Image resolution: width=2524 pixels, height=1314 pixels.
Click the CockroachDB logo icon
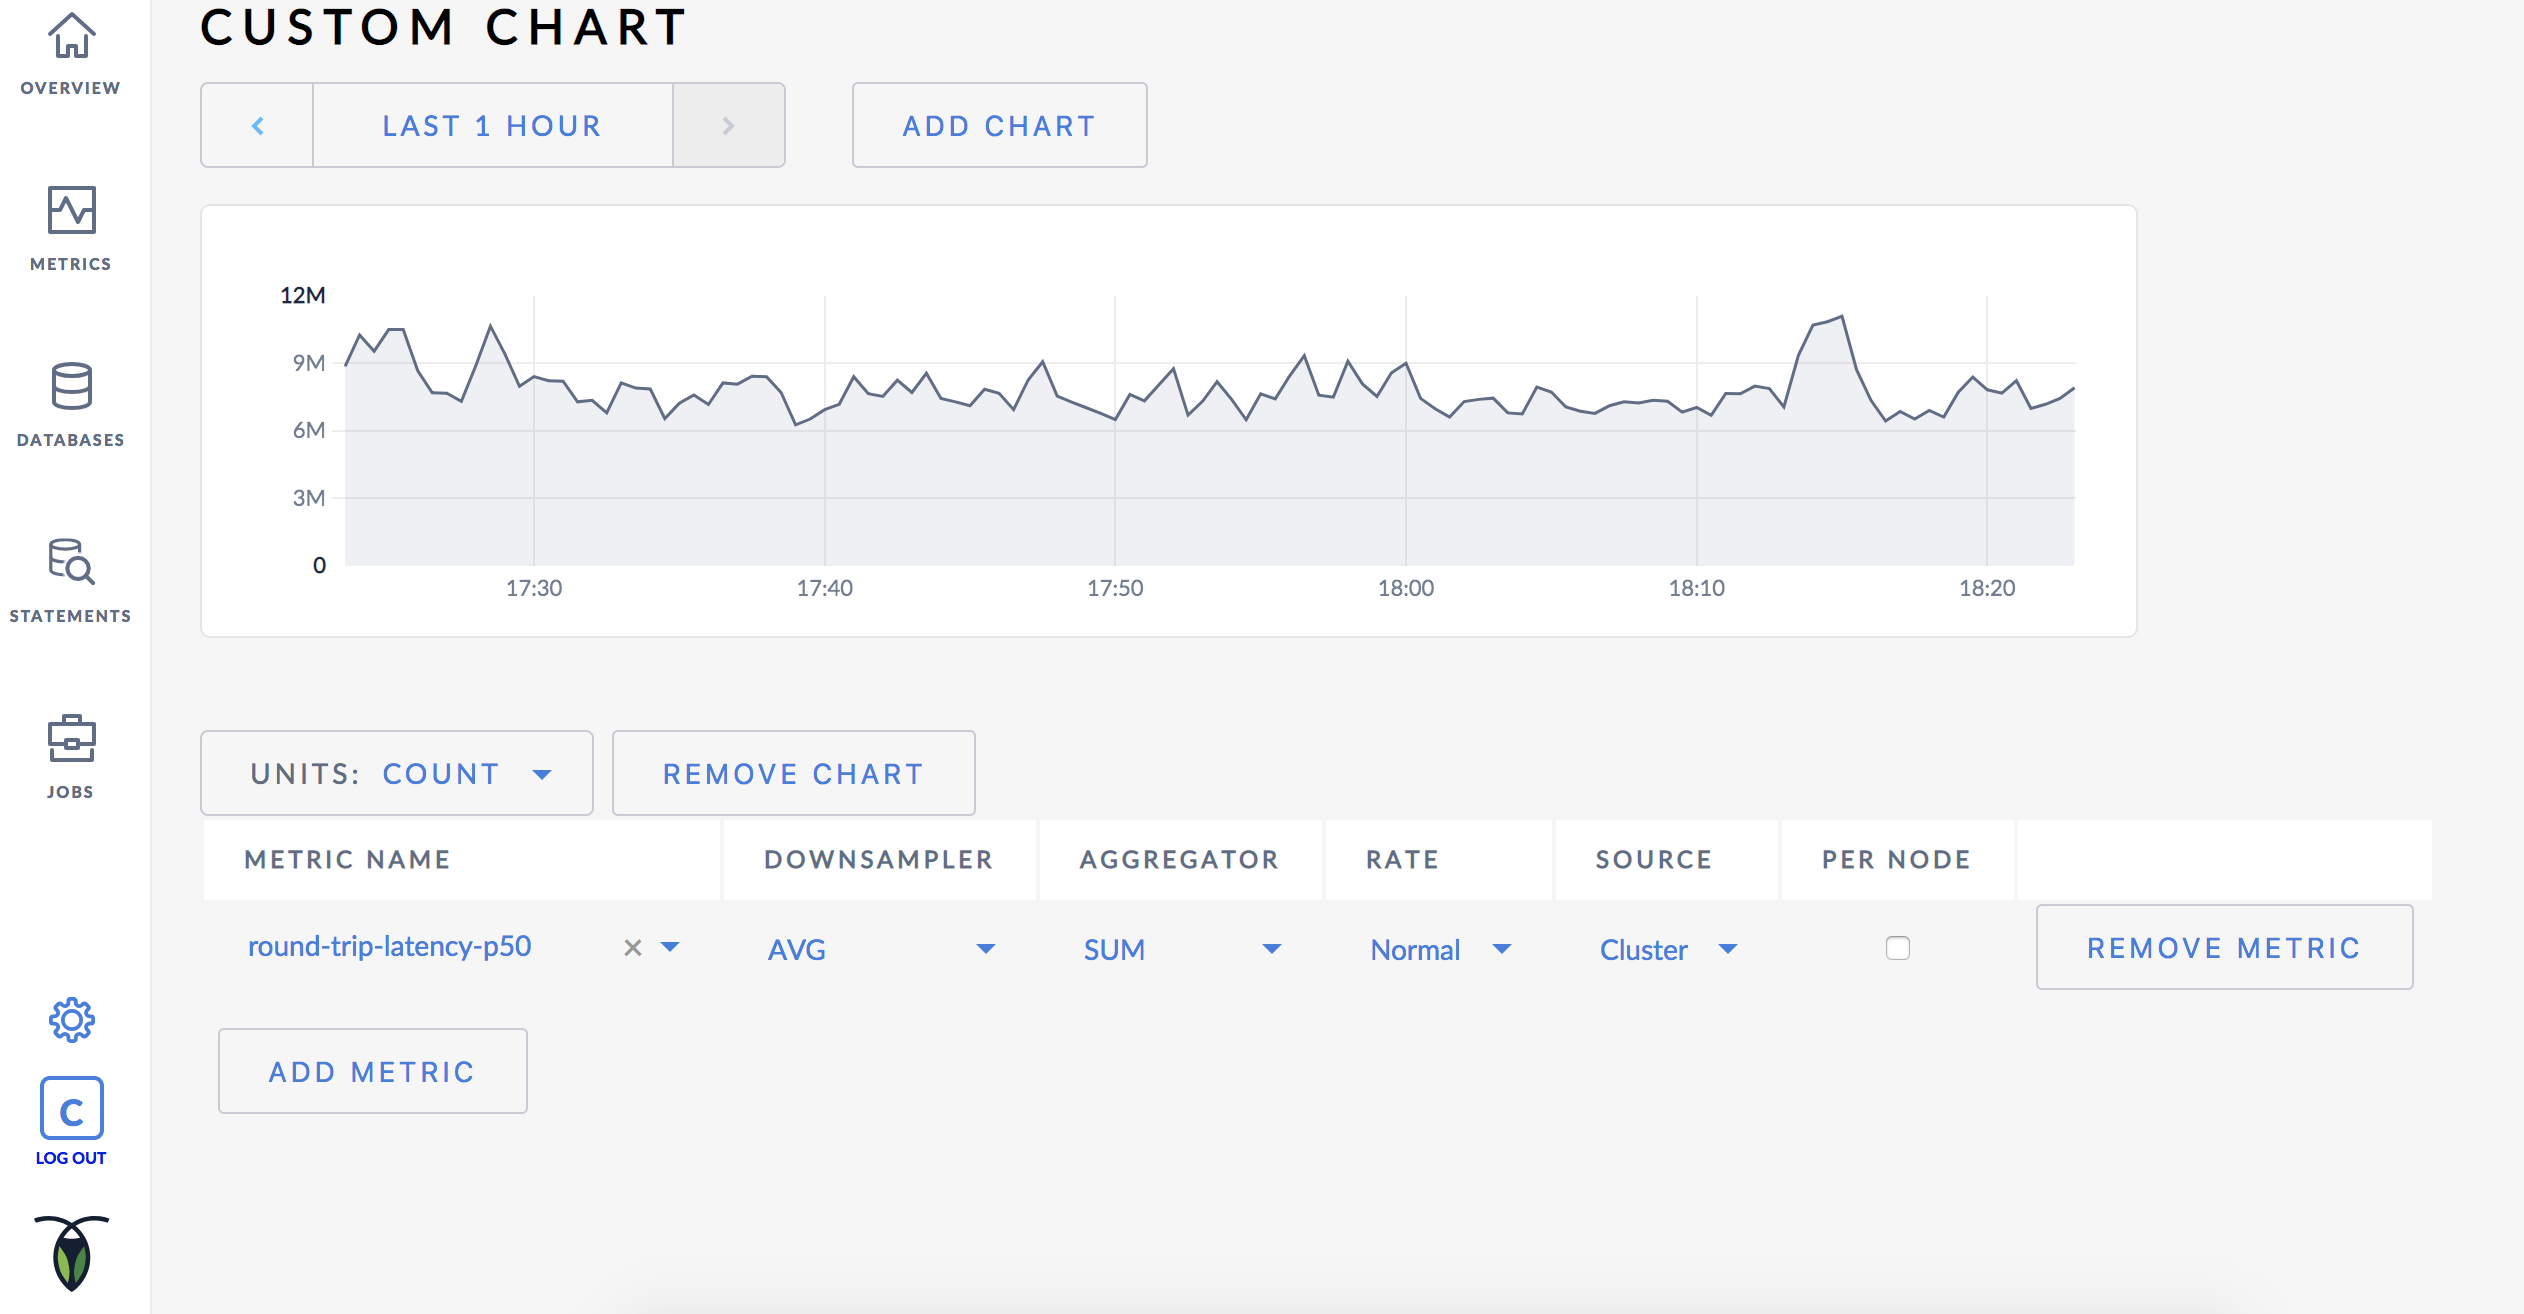click(x=70, y=1252)
